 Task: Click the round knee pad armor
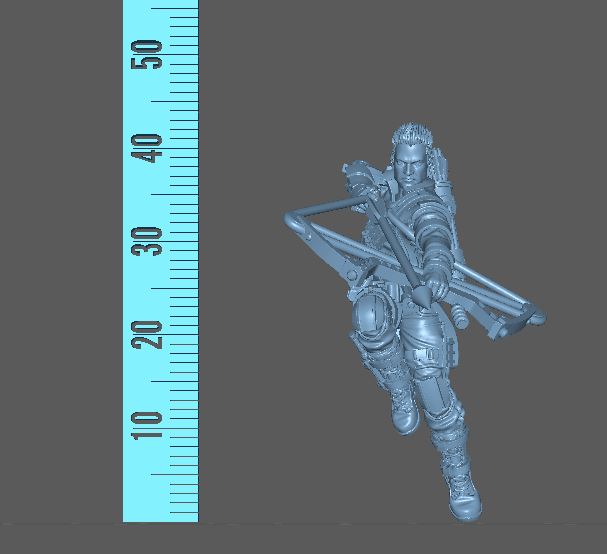tap(371, 320)
